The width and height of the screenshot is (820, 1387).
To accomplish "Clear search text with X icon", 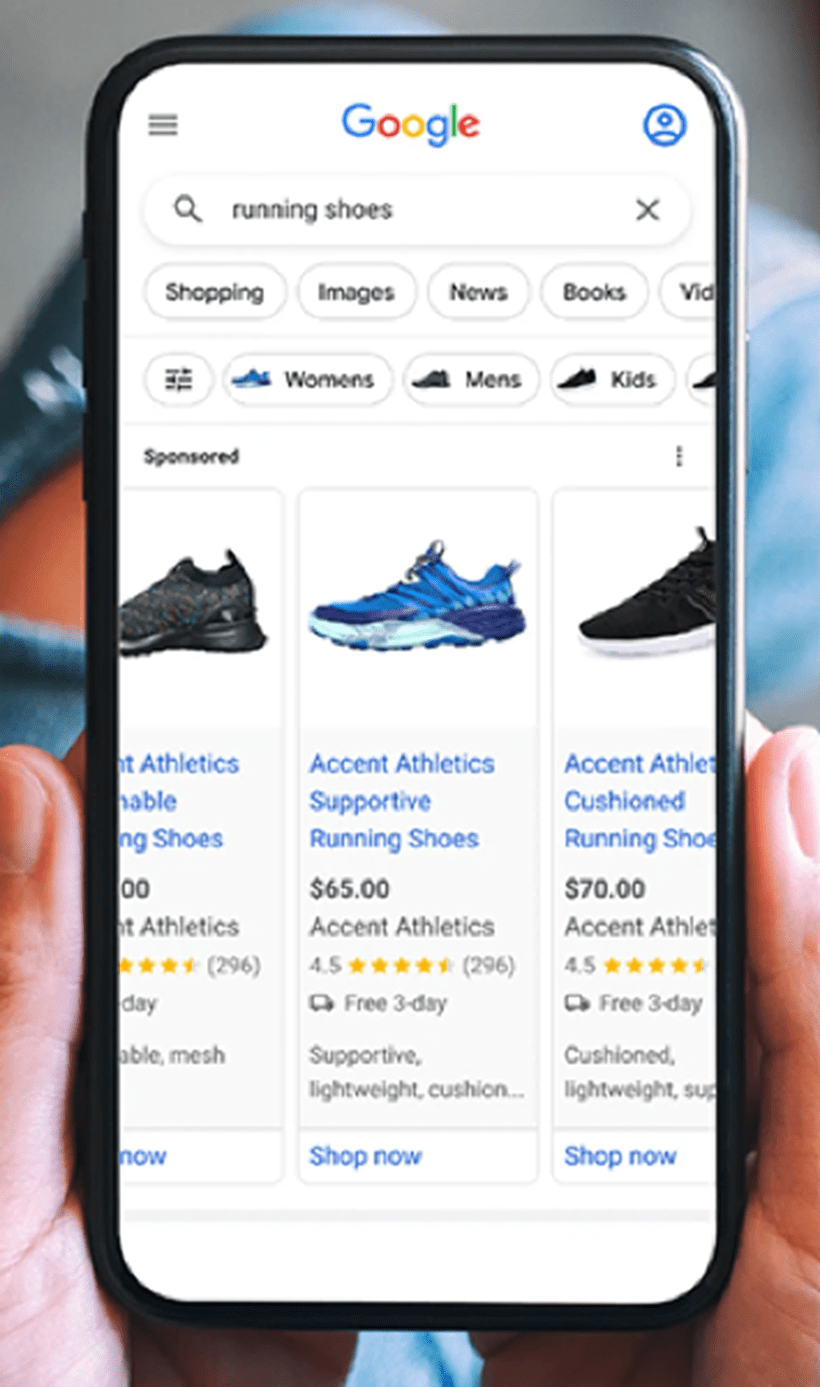I will (648, 209).
